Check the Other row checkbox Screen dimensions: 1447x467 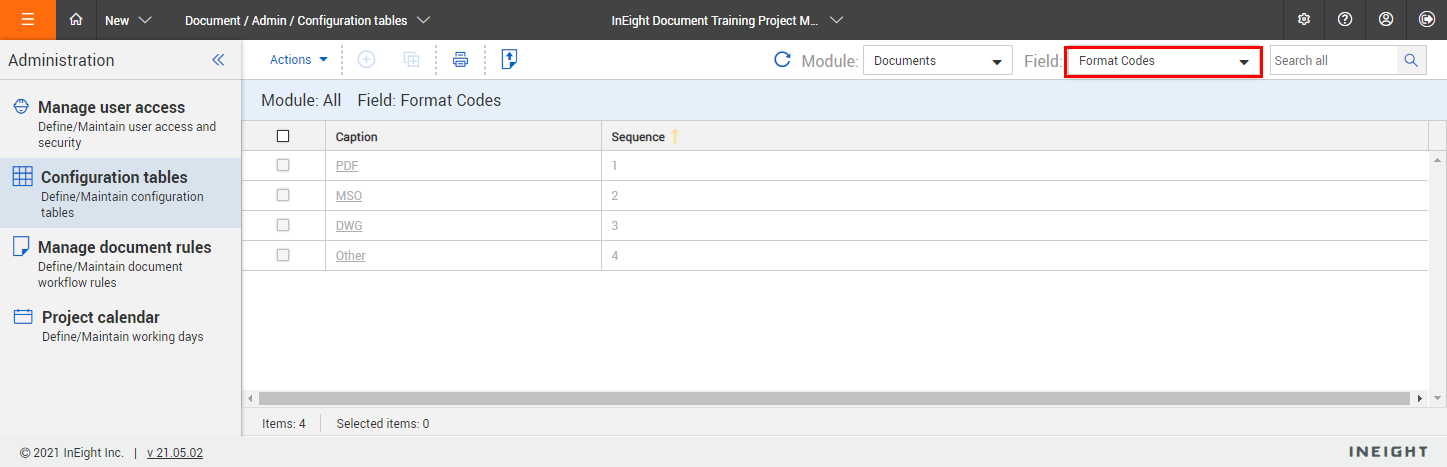click(x=283, y=255)
